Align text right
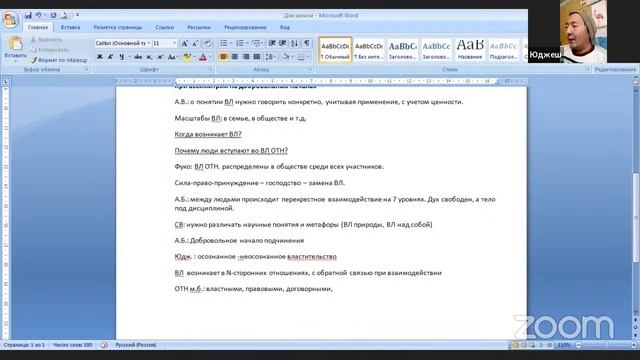Image resolution: width=640 pixels, height=360 pixels. click(x=246, y=57)
